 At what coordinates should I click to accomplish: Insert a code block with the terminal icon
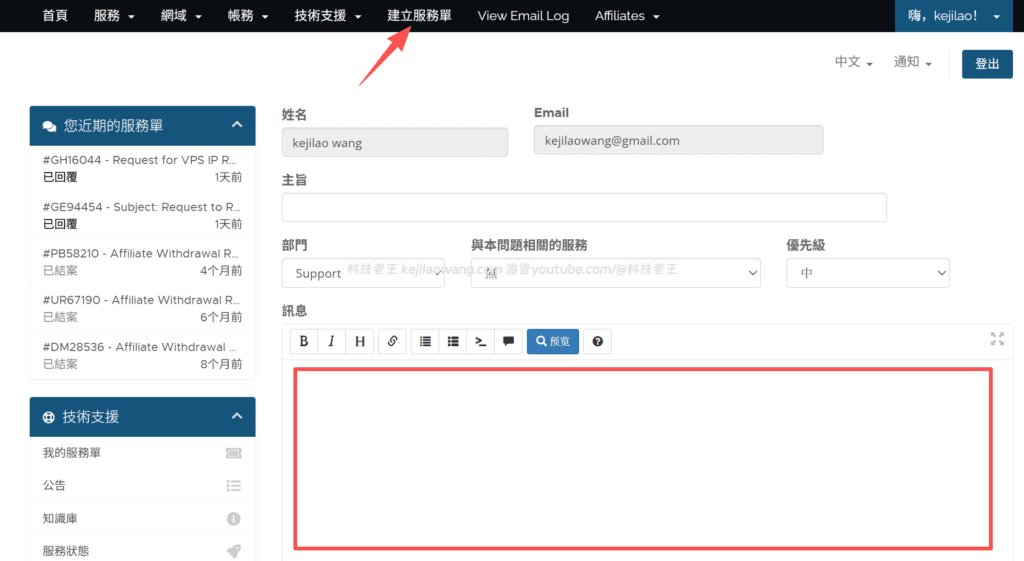[481, 341]
